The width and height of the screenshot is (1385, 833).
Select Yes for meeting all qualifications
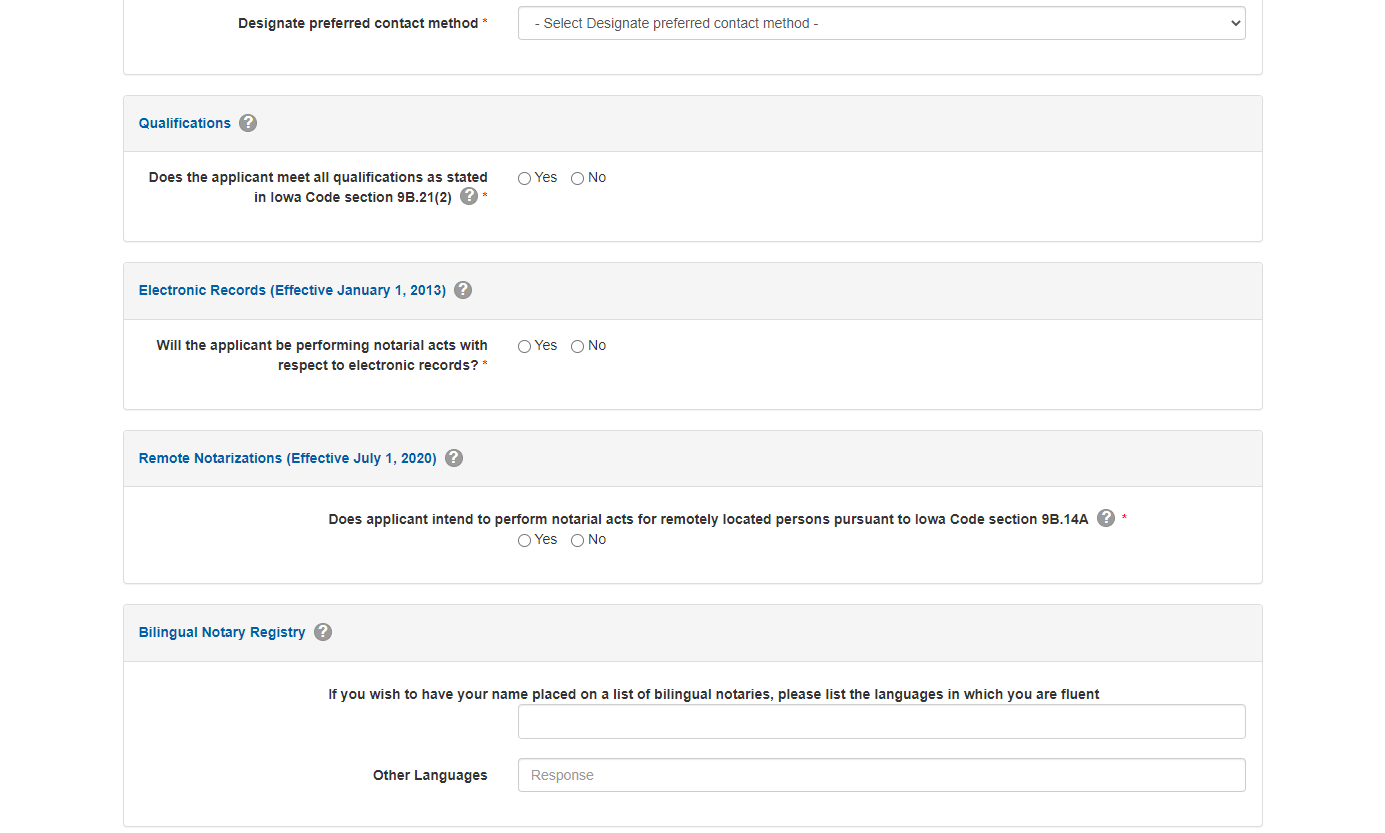pos(525,178)
